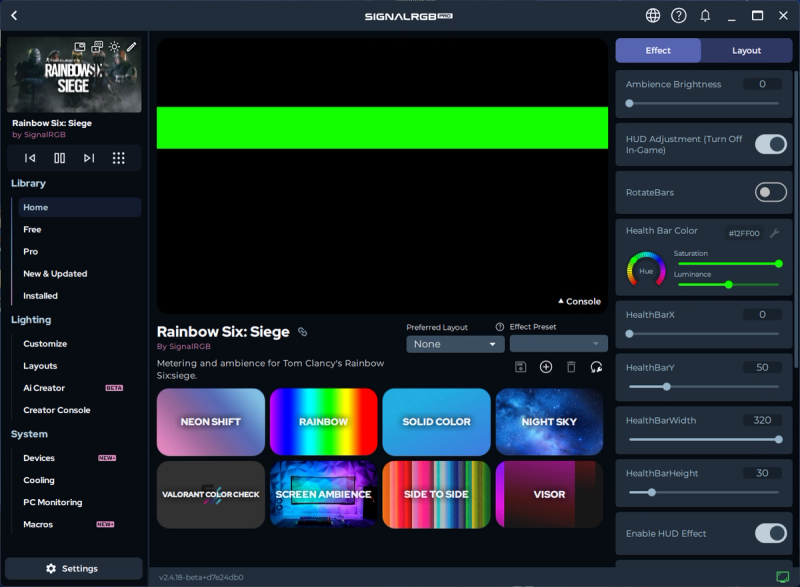Select the Screen Ambience effect tile

pos(323,494)
